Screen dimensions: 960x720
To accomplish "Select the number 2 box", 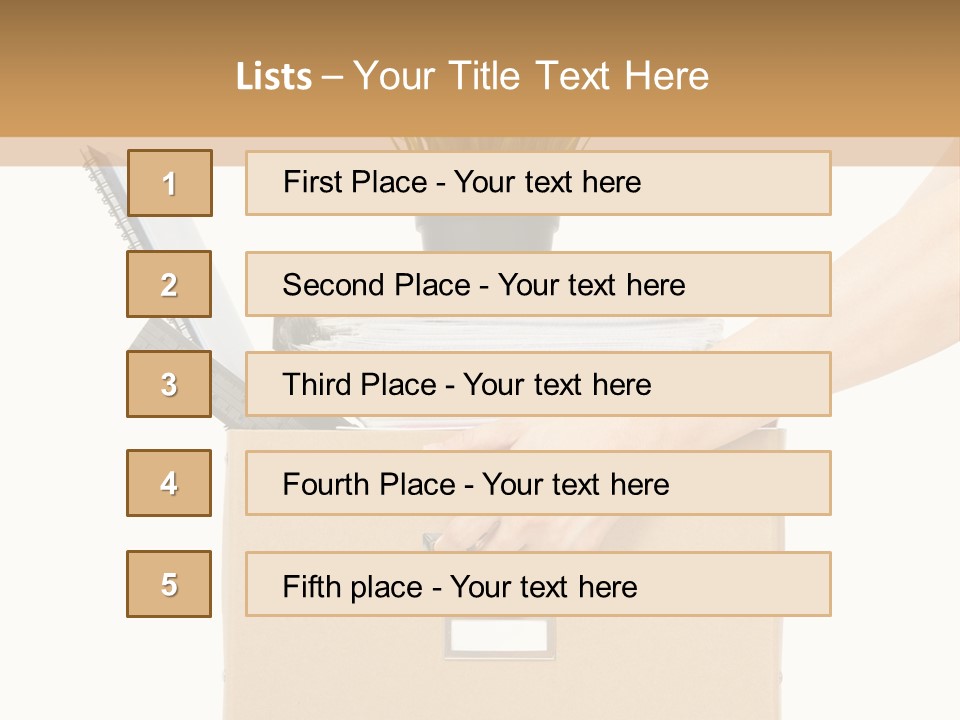I will (169, 284).
